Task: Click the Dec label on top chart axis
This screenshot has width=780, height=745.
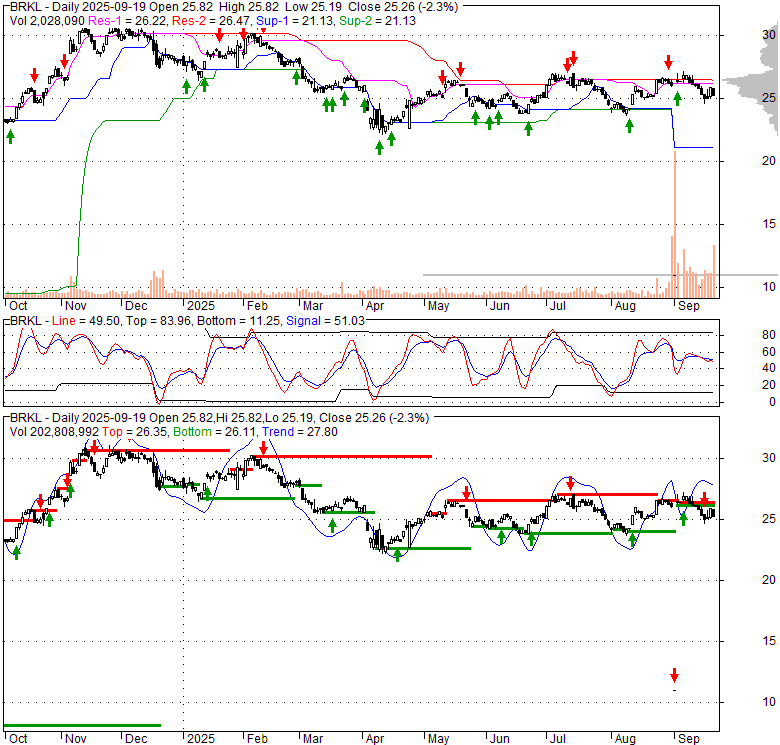Action: click(x=136, y=306)
